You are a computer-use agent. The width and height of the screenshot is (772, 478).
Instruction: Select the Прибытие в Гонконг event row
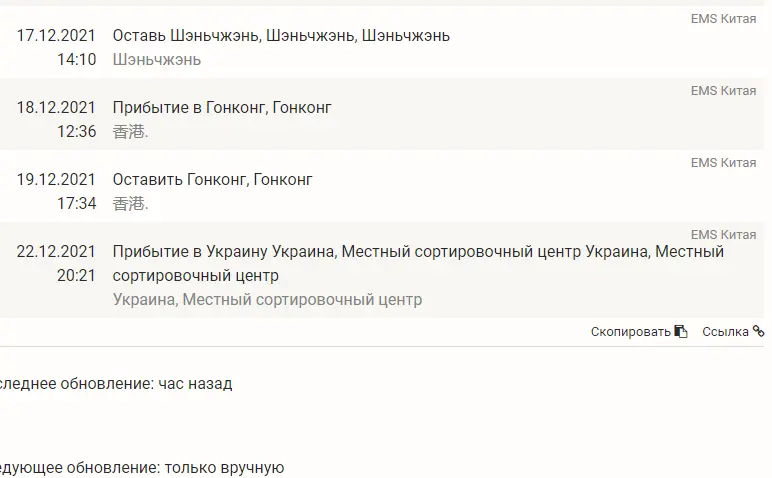pyautogui.click(x=382, y=114)
